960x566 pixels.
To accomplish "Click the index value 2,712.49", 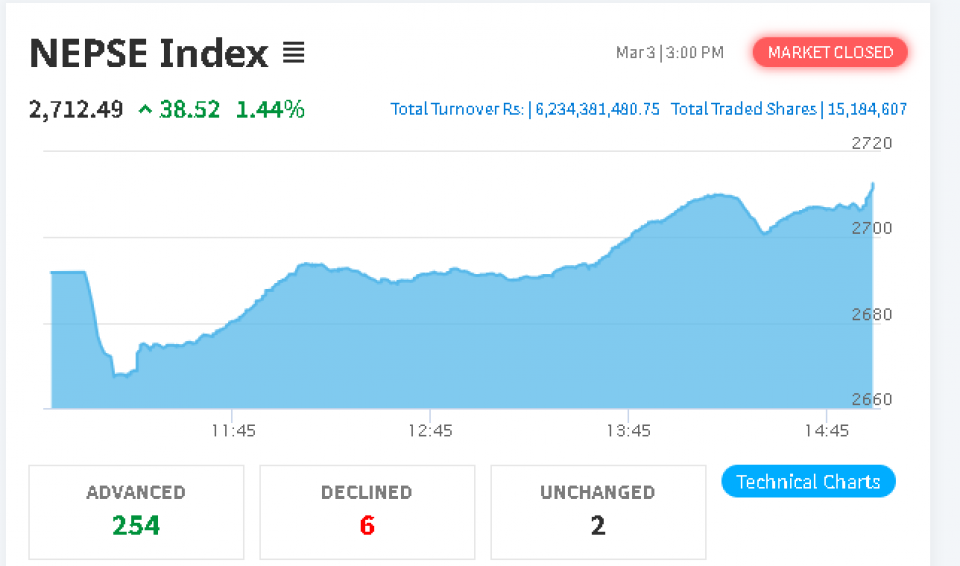I will 76,110.
